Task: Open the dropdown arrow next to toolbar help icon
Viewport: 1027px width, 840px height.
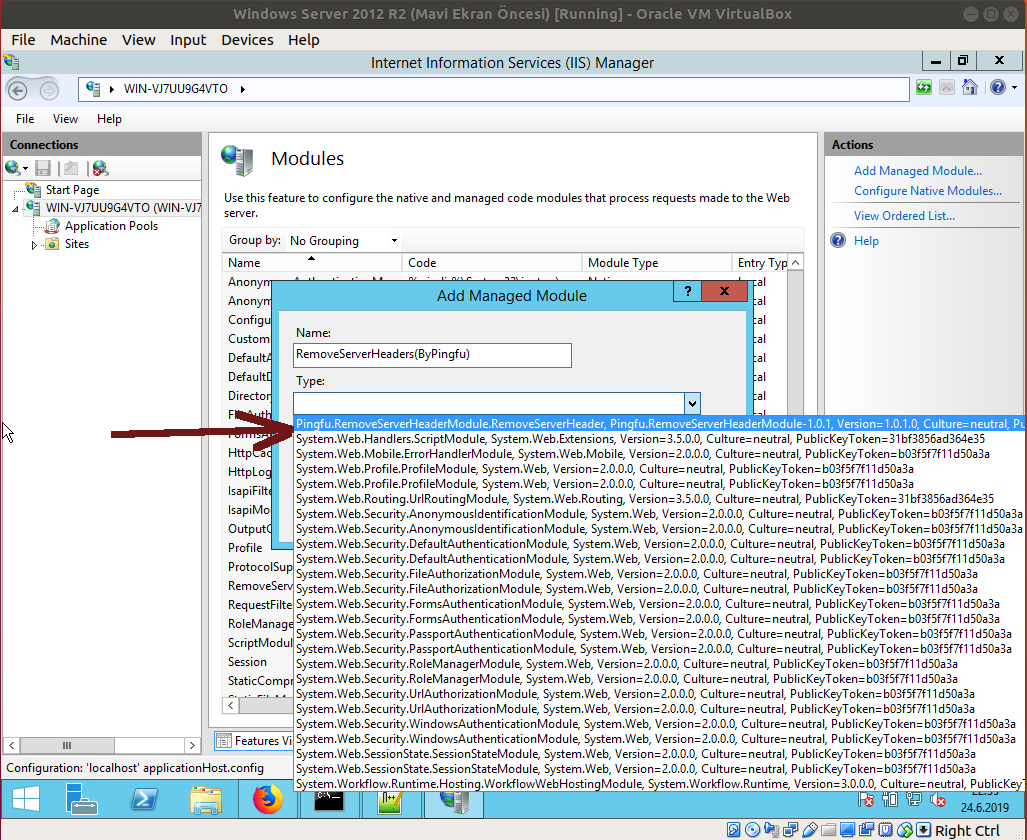Action: click(1014, 88)
